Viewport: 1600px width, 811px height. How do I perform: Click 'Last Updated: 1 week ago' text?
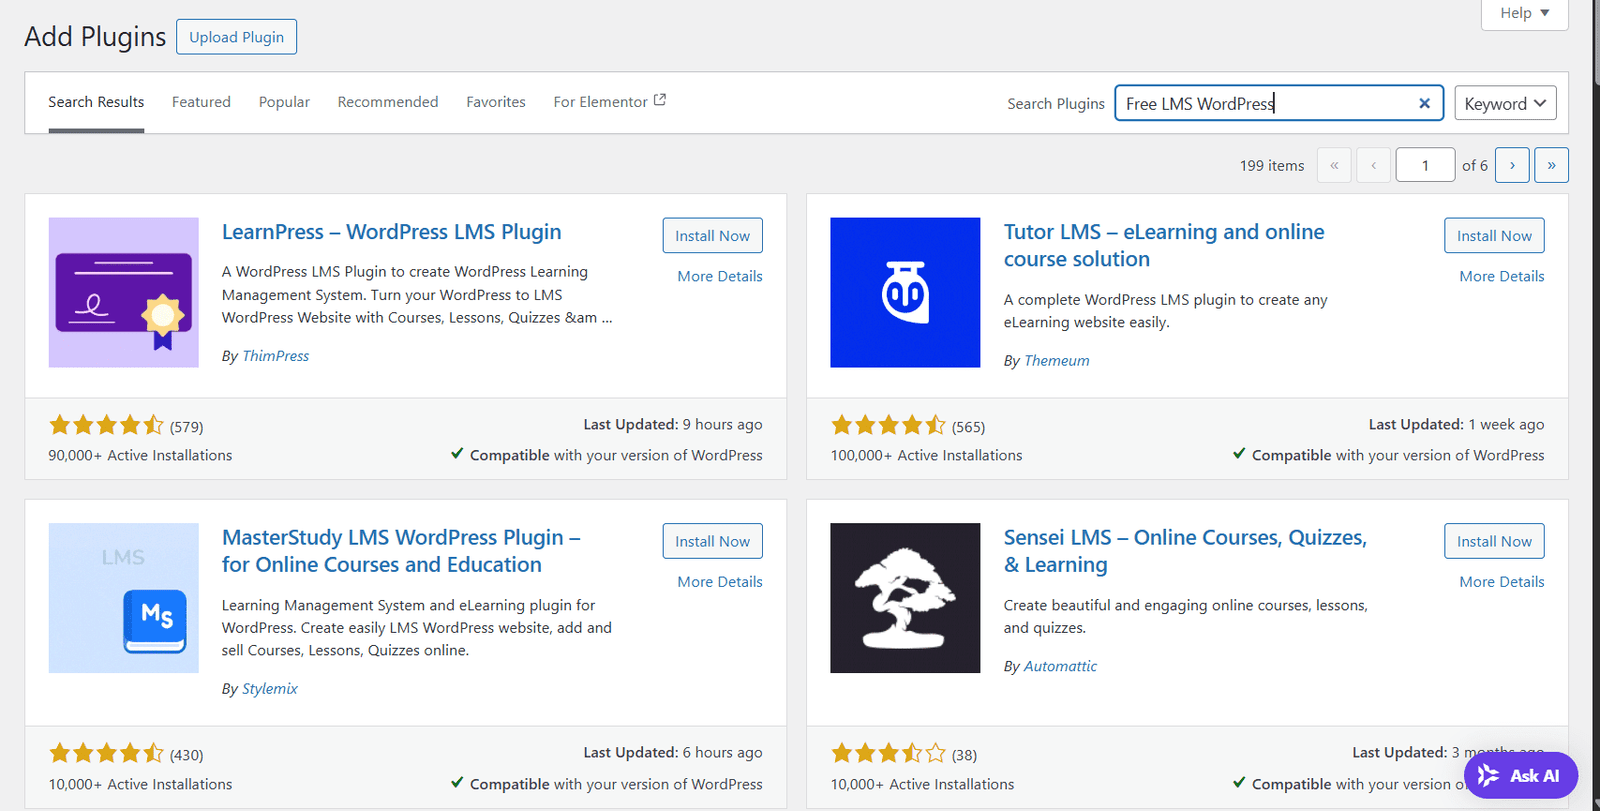(1456, 424)
